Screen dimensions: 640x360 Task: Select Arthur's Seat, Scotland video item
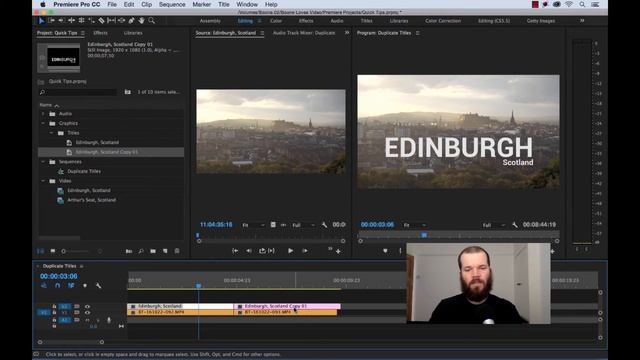pyautogui.click(x=91, y=200)
